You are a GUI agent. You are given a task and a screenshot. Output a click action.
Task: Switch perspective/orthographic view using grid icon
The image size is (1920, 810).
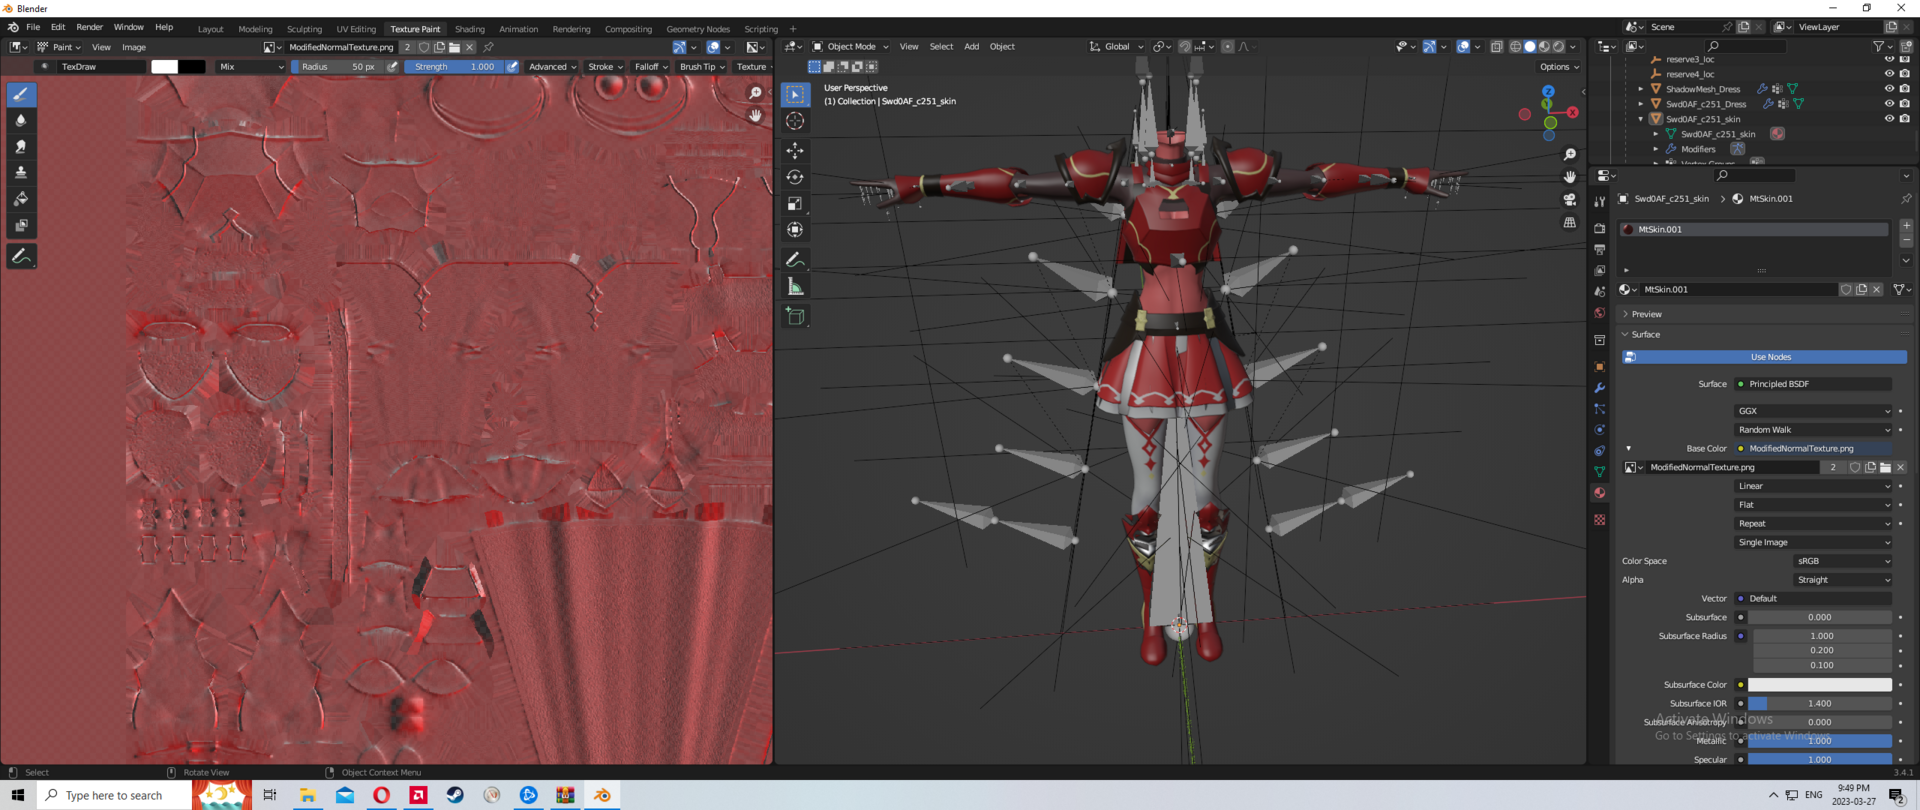(1570, 223)
